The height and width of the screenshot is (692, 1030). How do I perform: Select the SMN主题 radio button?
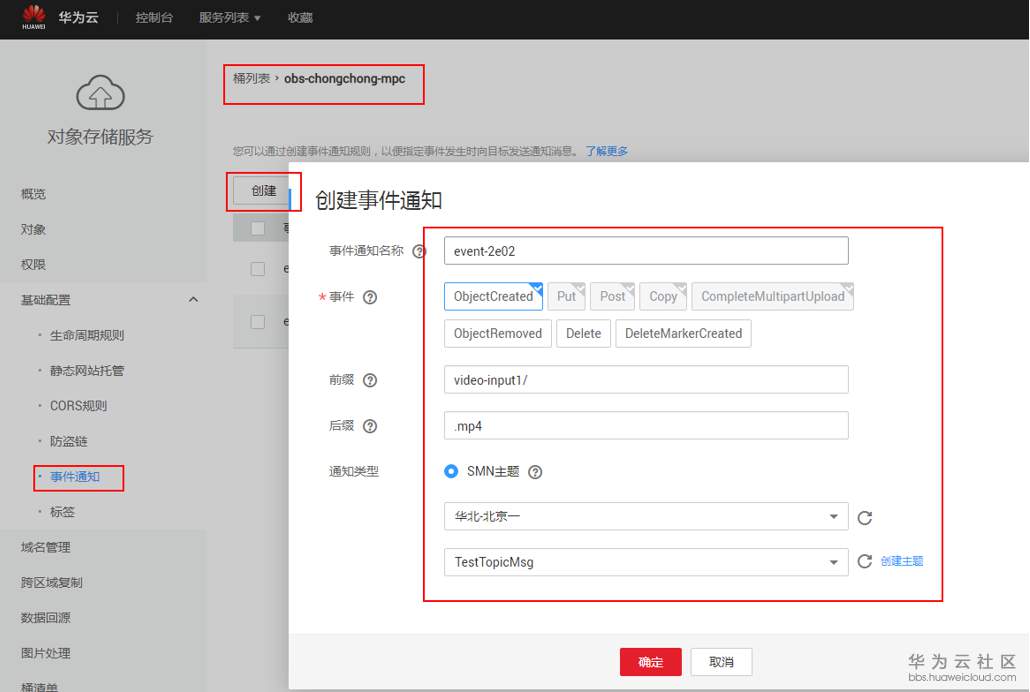tap(452, 471)
